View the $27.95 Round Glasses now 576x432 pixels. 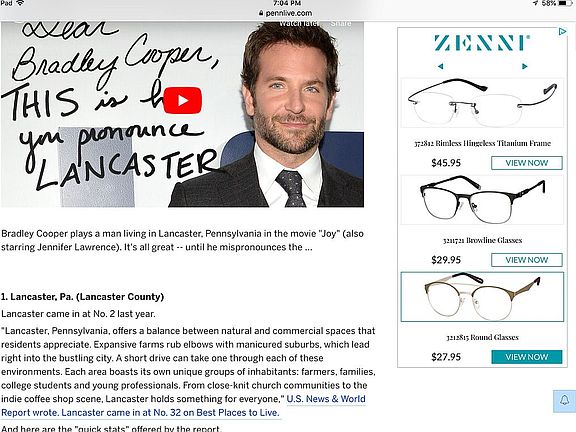pyautogui.click(x=526, y=357)
